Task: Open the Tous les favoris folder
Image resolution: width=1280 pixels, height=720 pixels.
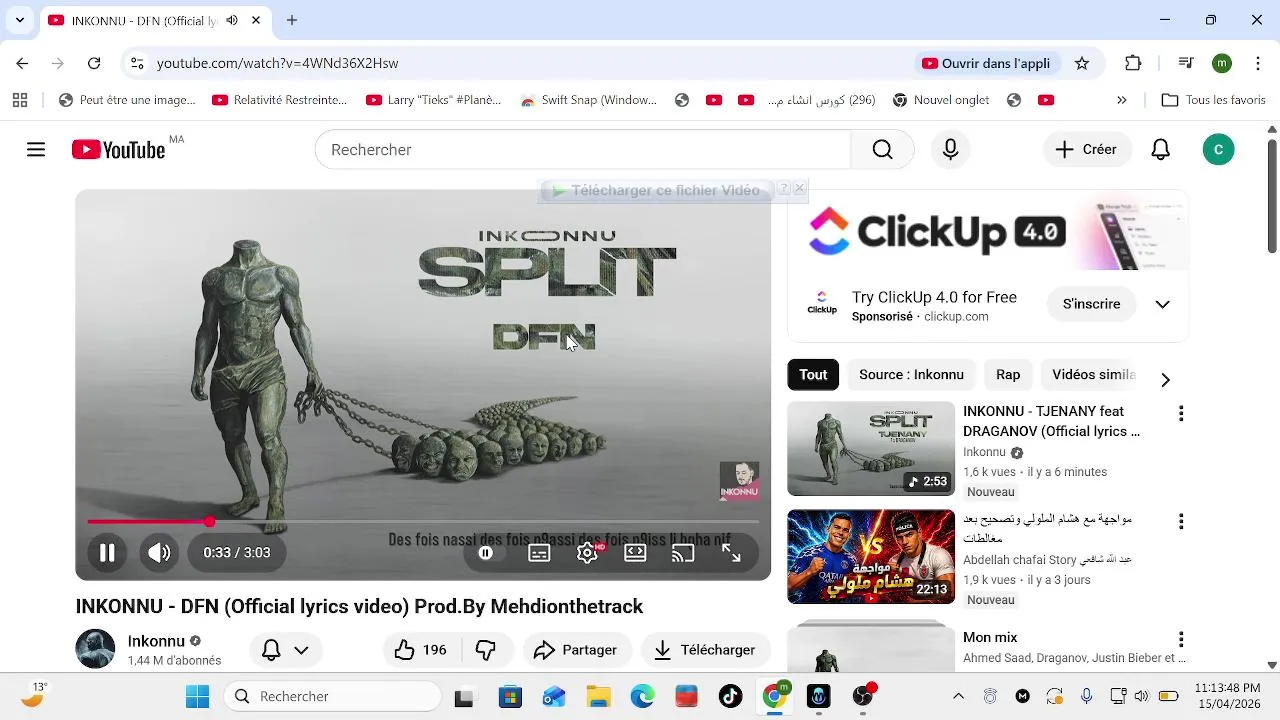Action: [1214, 100]
